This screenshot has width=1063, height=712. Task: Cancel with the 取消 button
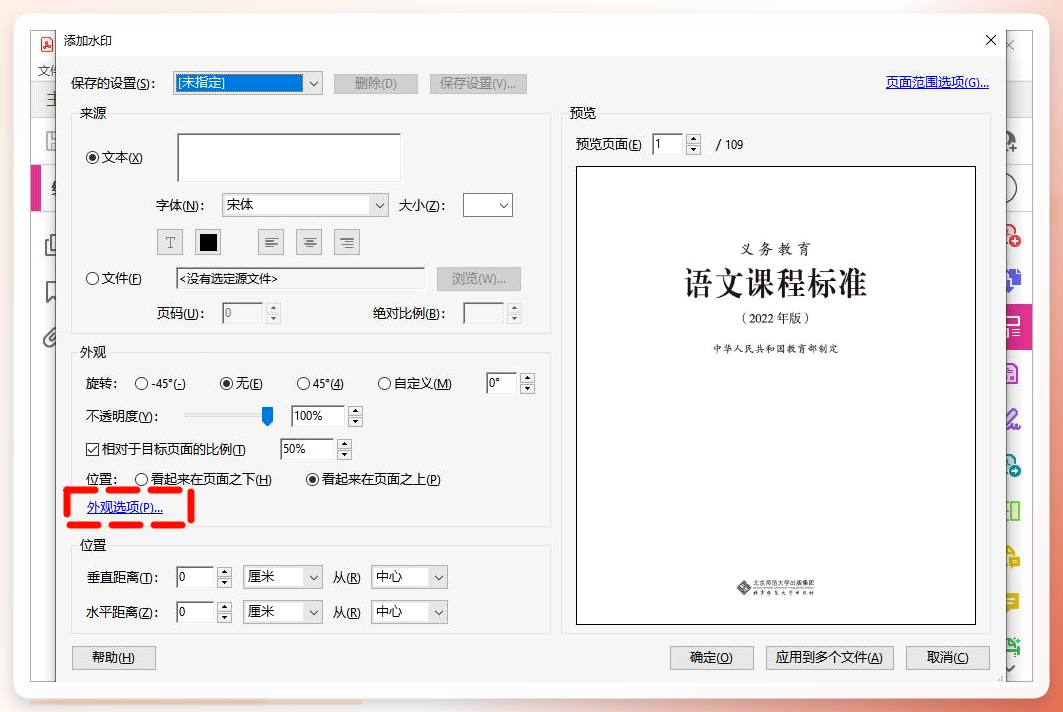(x=948, y=658)
